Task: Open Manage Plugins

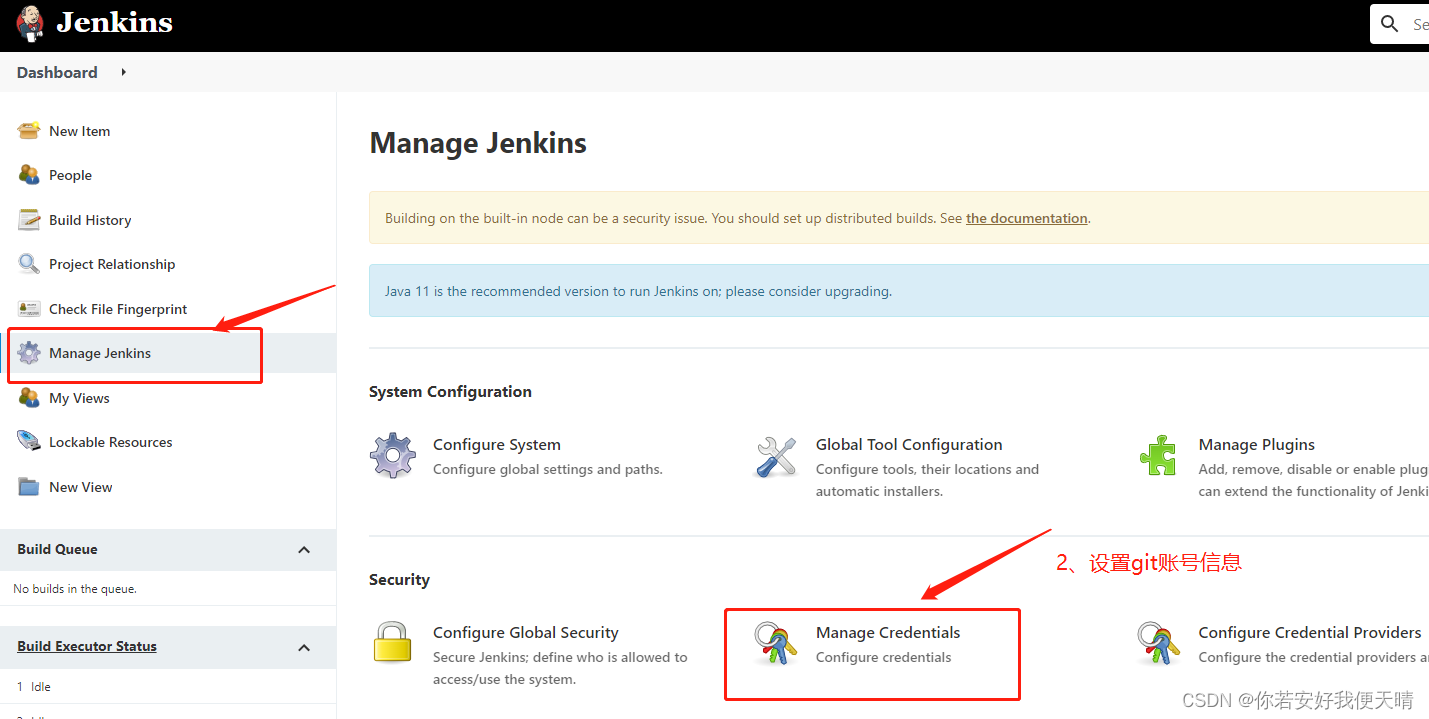Action: (1257, 445)
